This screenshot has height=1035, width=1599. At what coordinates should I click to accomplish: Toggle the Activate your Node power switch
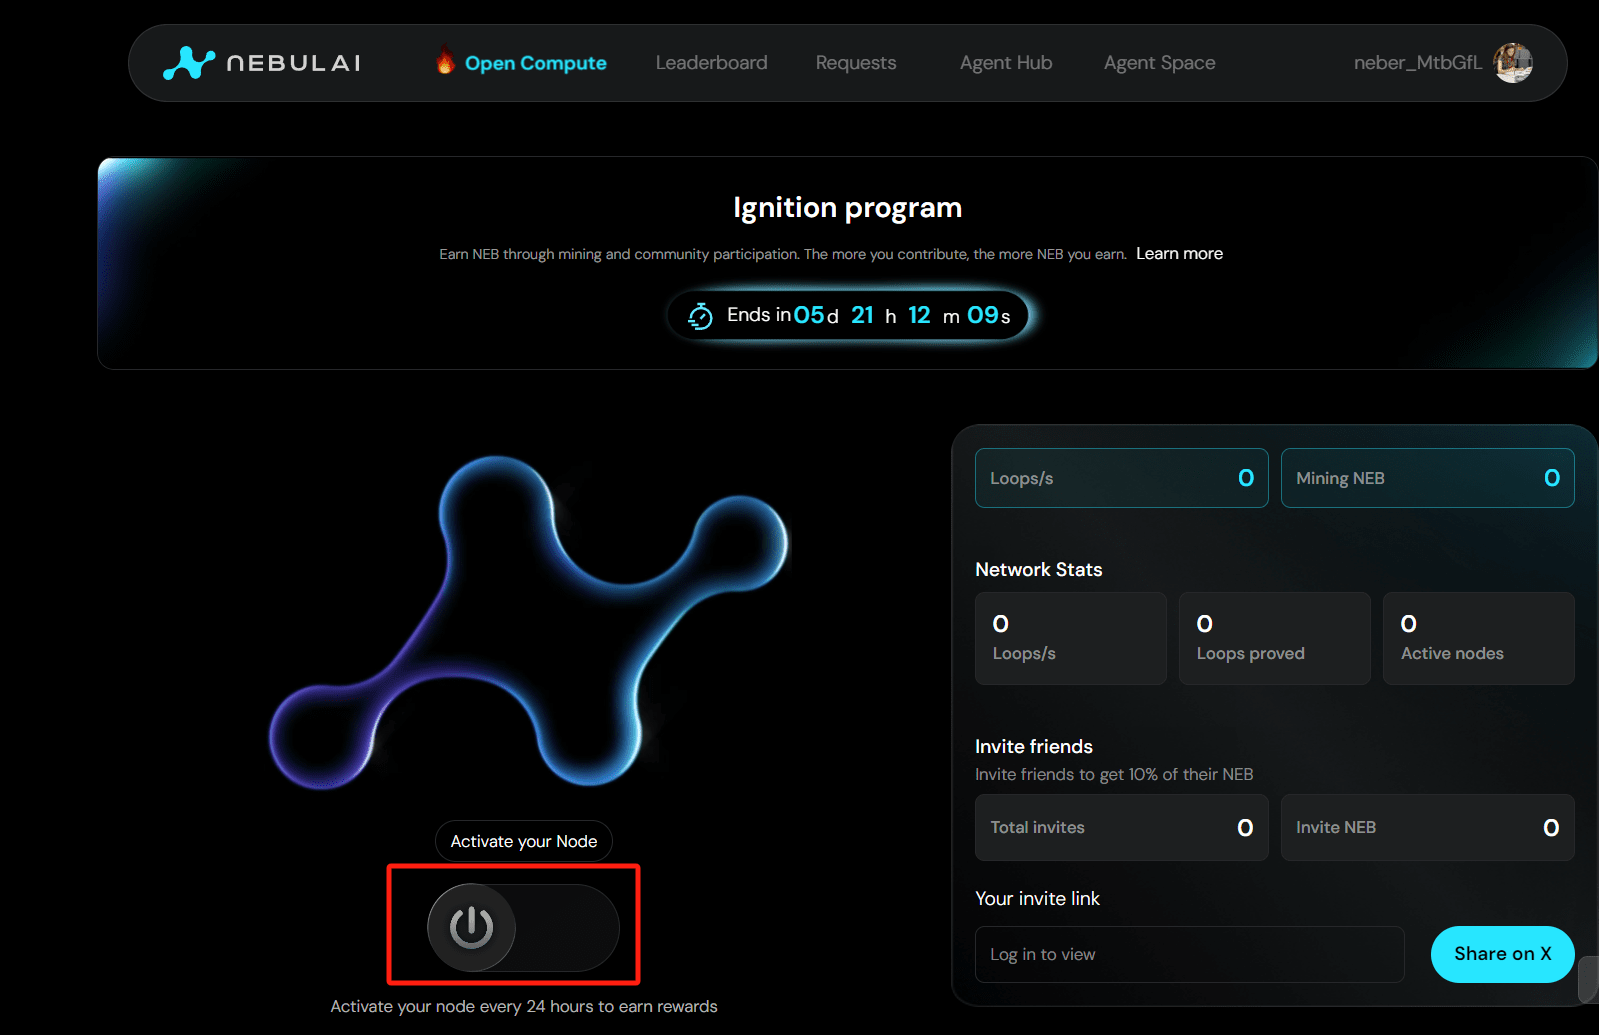(523, 927)
